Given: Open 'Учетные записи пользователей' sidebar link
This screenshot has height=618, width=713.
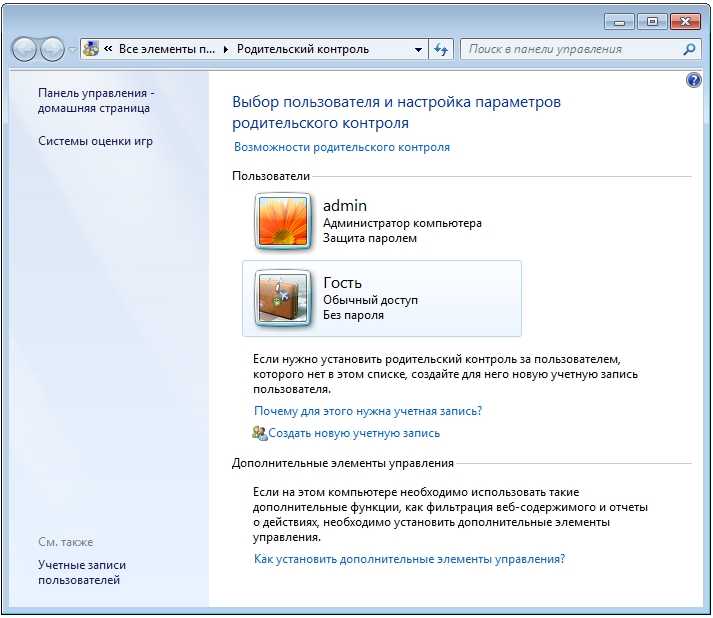Looking at the screenshot, I should [82, 573].
